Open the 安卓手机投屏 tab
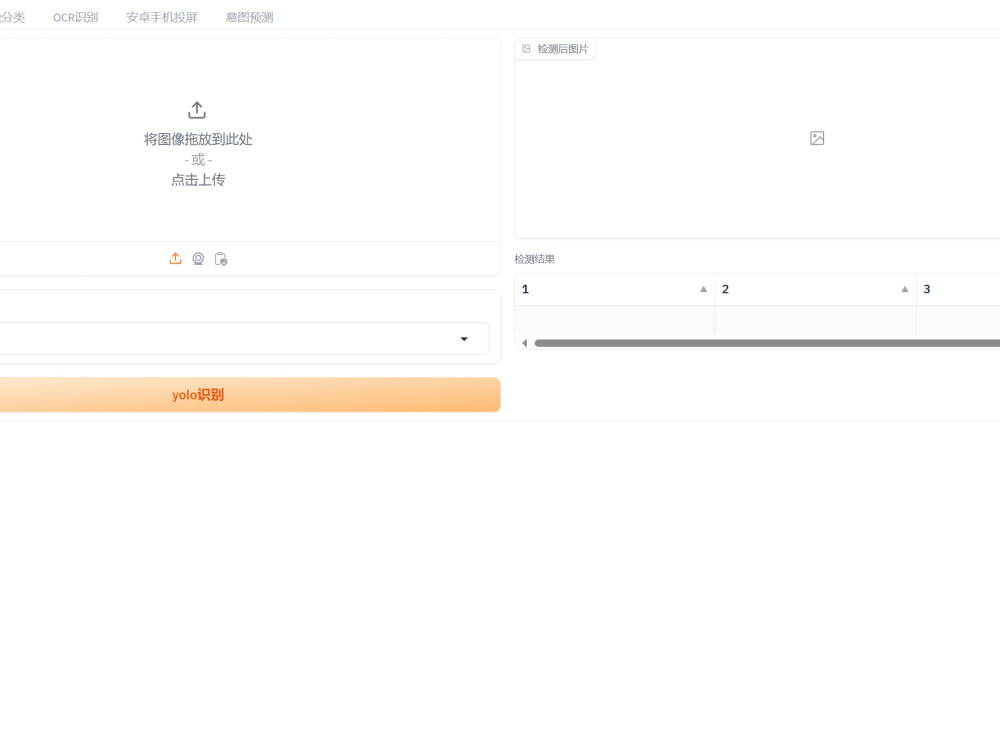The height and width of the screenshot is (750, 1000). [x=162, y=17]
